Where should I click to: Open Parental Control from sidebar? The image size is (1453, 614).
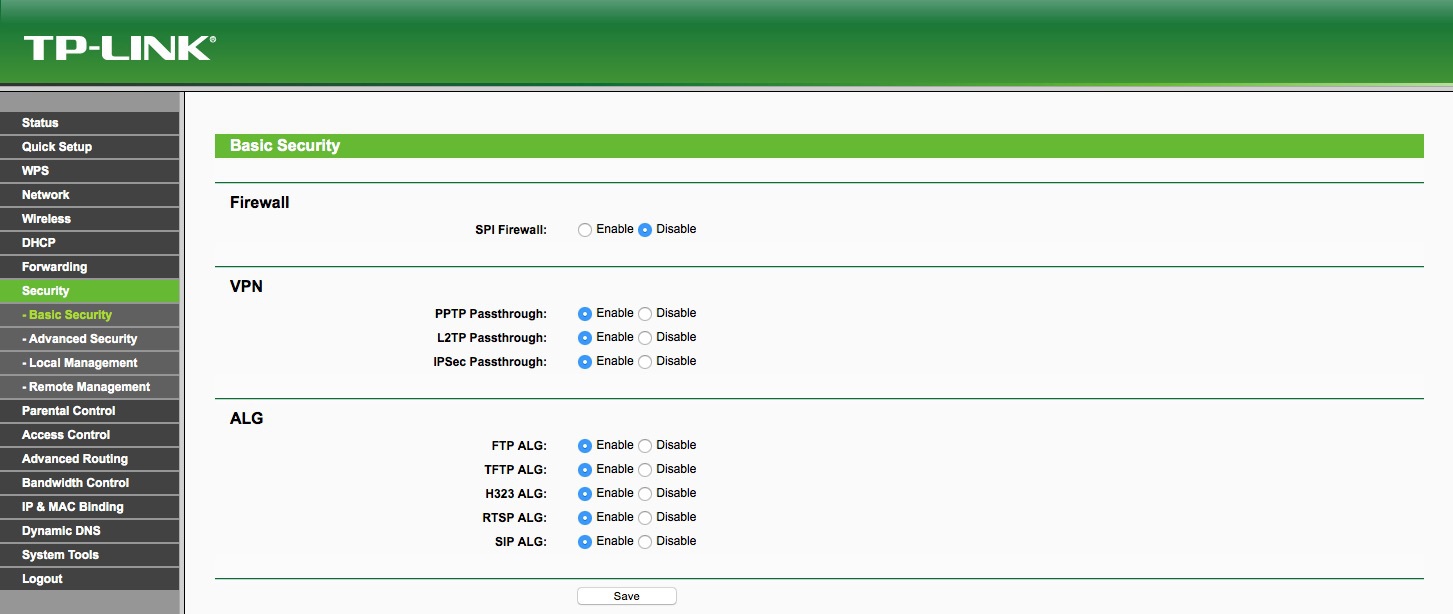coord(68,411)
